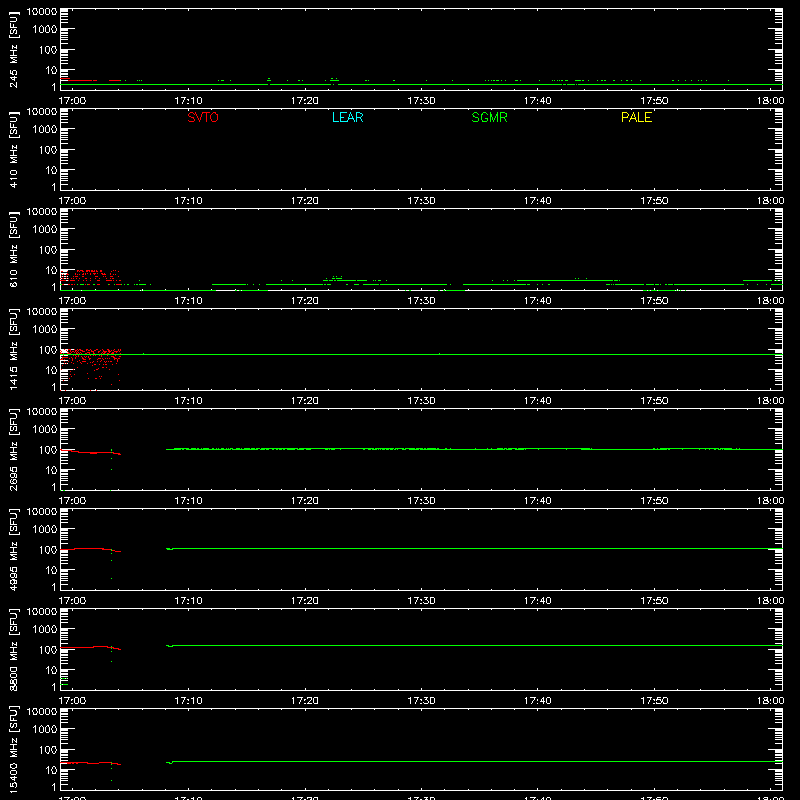Select the green SGMR station label
Image resolution: width=800 pixels, height=800 pixels.
(489, 117)
